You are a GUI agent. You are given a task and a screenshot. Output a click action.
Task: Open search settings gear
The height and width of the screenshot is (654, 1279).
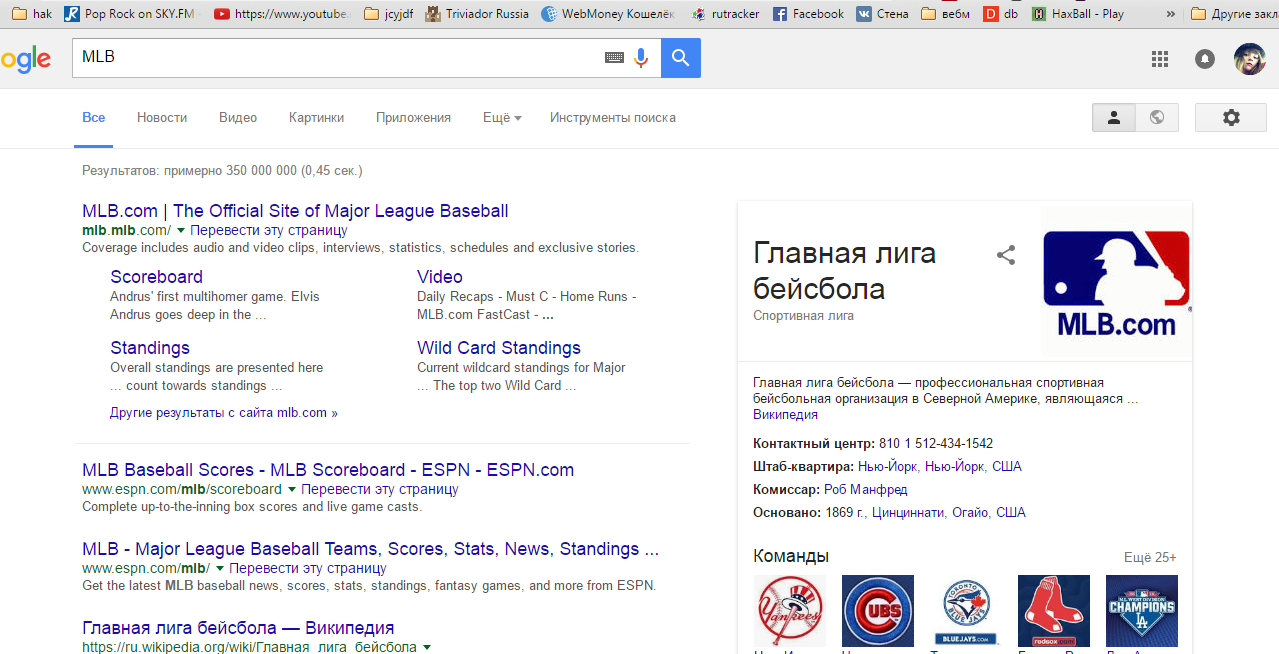pos(1231,118)
